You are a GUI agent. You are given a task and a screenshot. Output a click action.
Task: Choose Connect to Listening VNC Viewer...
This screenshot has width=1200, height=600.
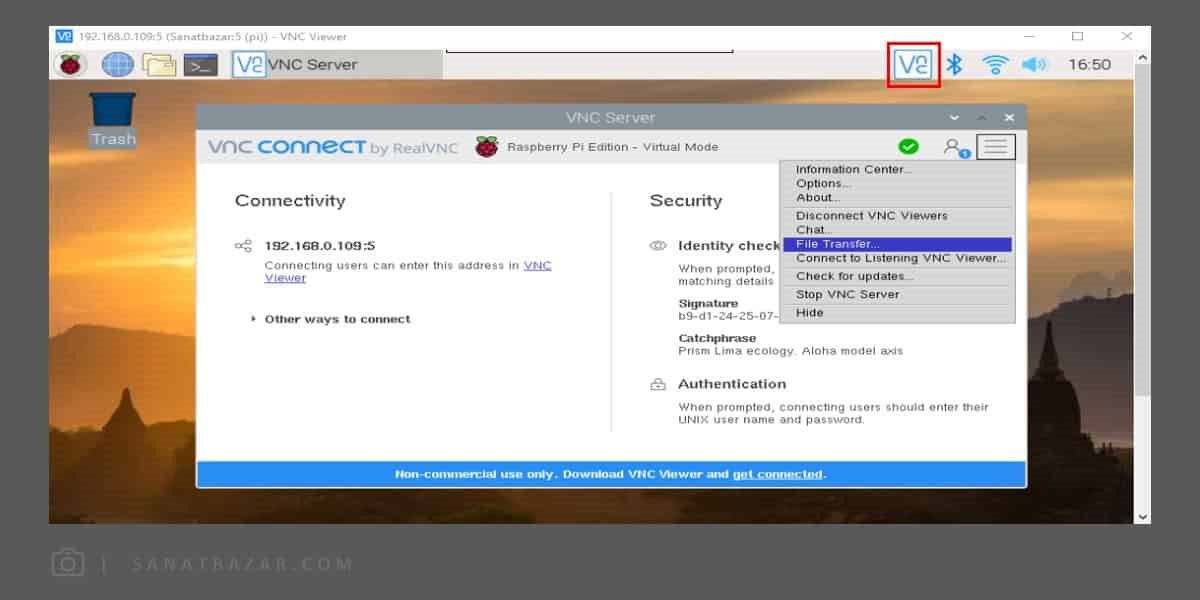tap(897, 258)
